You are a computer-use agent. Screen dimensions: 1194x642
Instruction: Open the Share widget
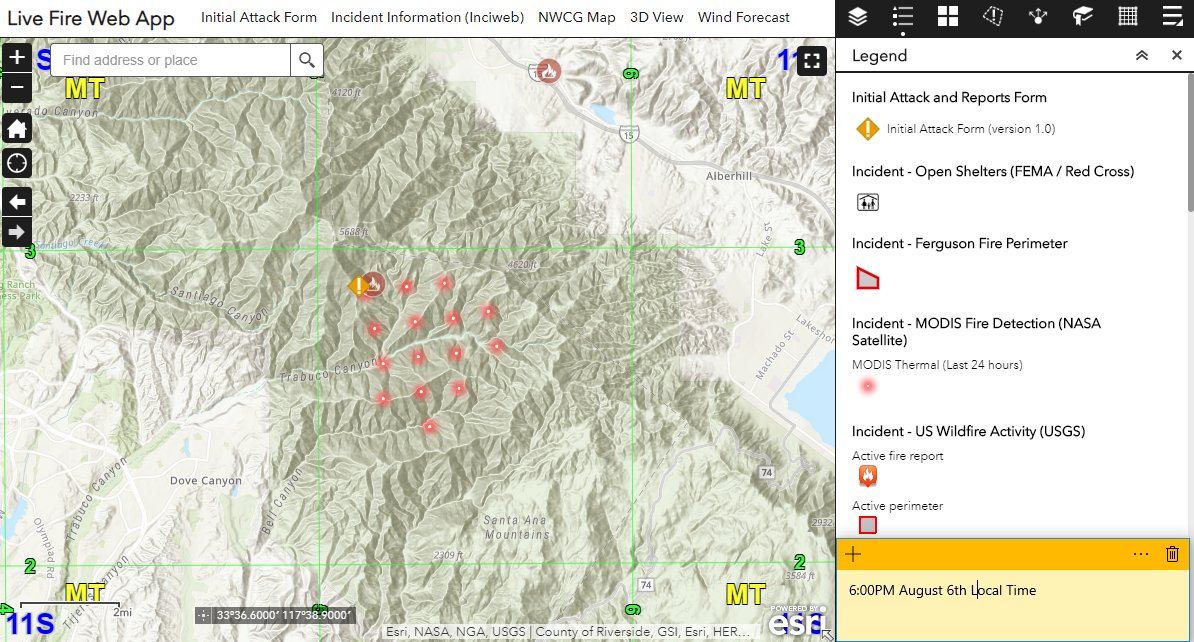pos(1037,17)
